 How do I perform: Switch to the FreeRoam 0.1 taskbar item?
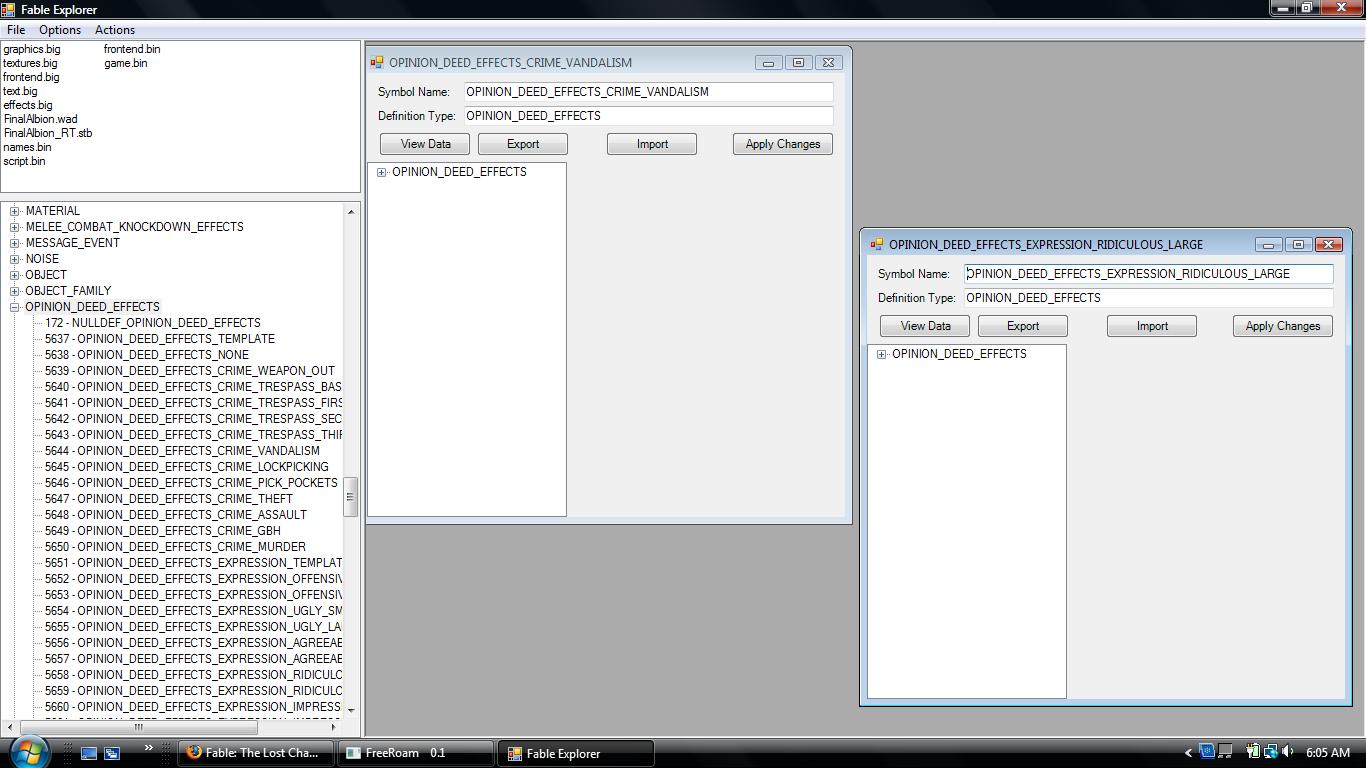coord(415,753)
